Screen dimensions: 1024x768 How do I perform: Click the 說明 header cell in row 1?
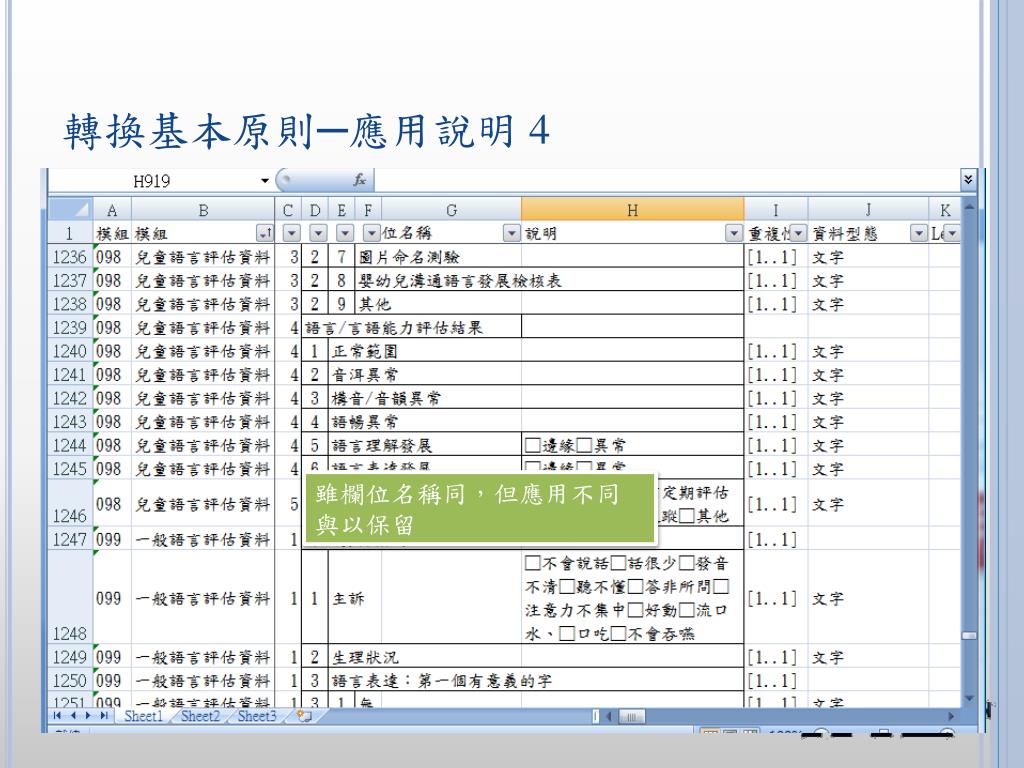pyautogui.click(x=632, y=233)
